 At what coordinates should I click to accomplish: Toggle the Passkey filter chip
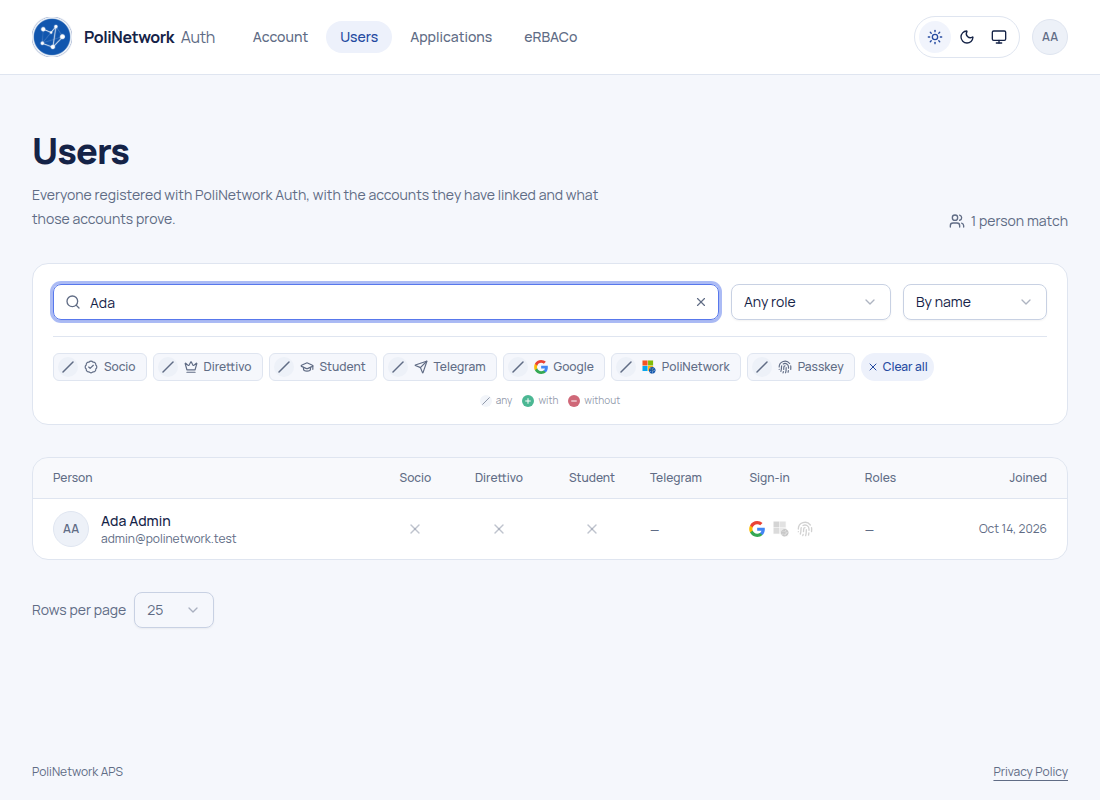(x=801, y=367)
